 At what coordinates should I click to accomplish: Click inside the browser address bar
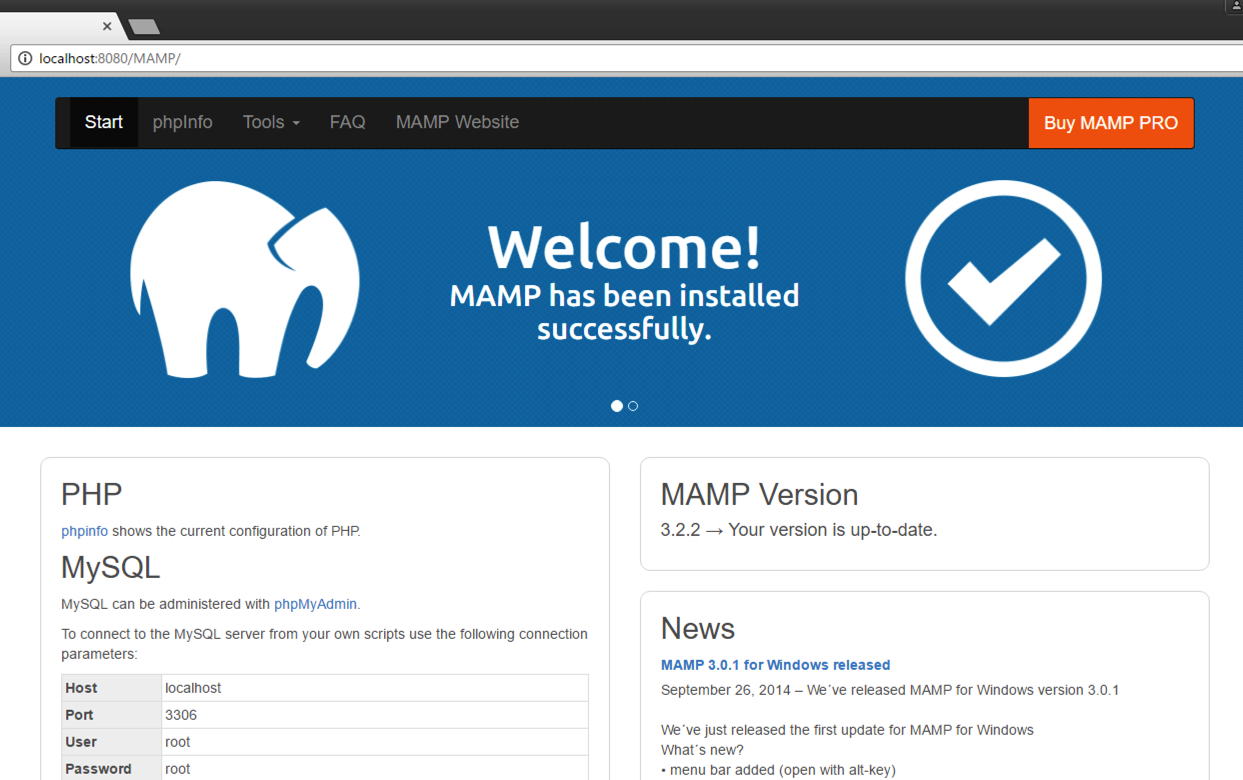click(300, 58)
